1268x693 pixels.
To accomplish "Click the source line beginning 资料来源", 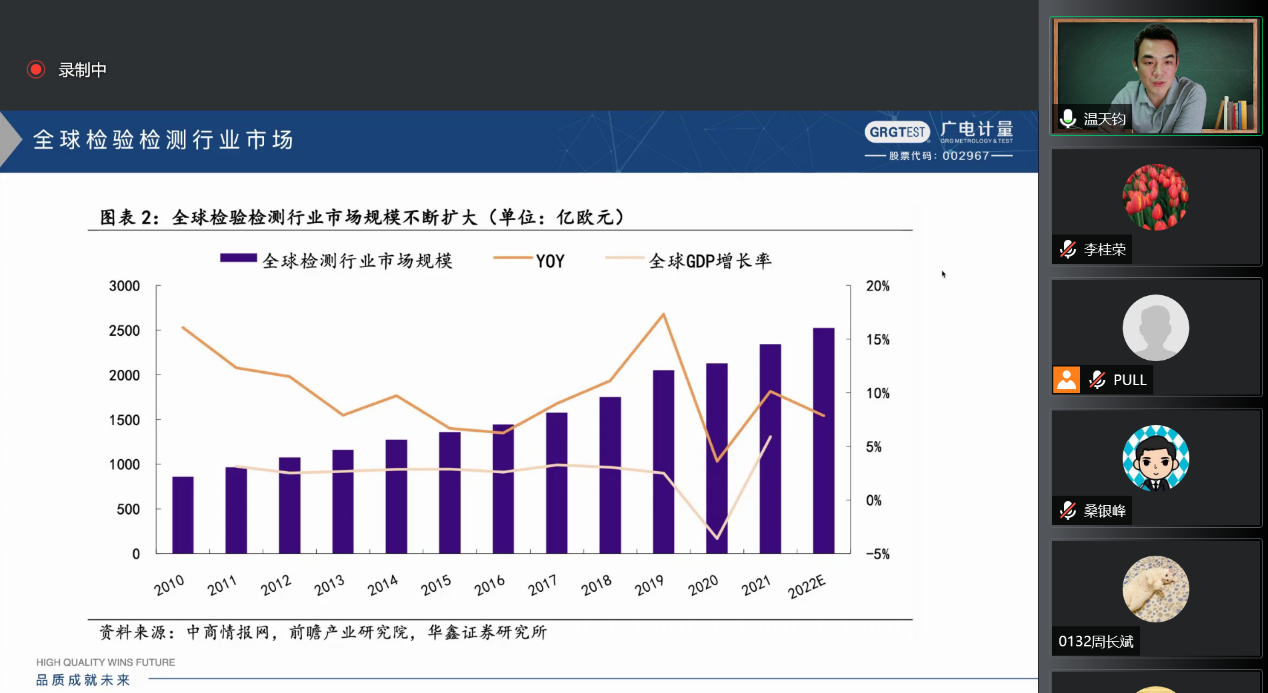I will point(324,632).
